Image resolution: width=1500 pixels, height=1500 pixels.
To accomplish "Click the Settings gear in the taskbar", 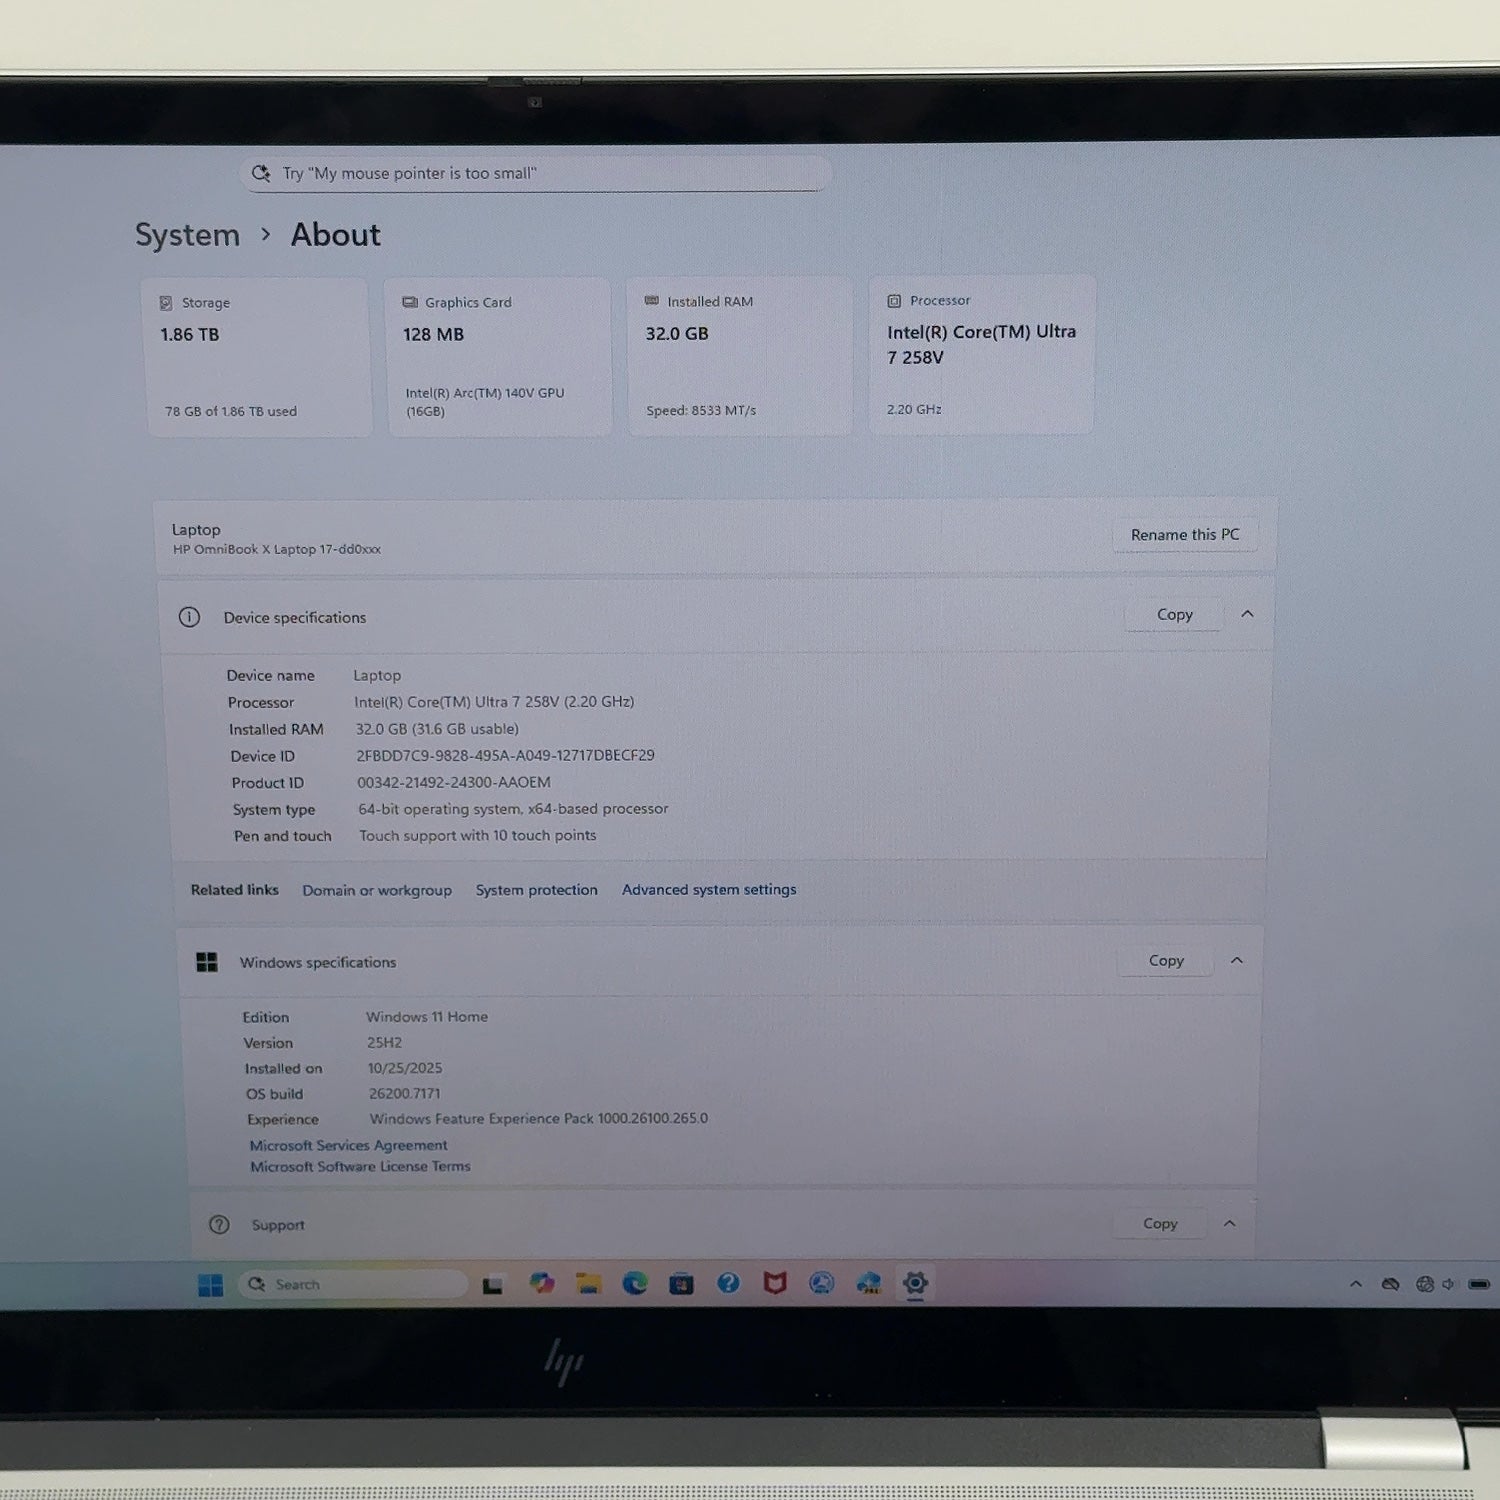I will pos(915,1283).
